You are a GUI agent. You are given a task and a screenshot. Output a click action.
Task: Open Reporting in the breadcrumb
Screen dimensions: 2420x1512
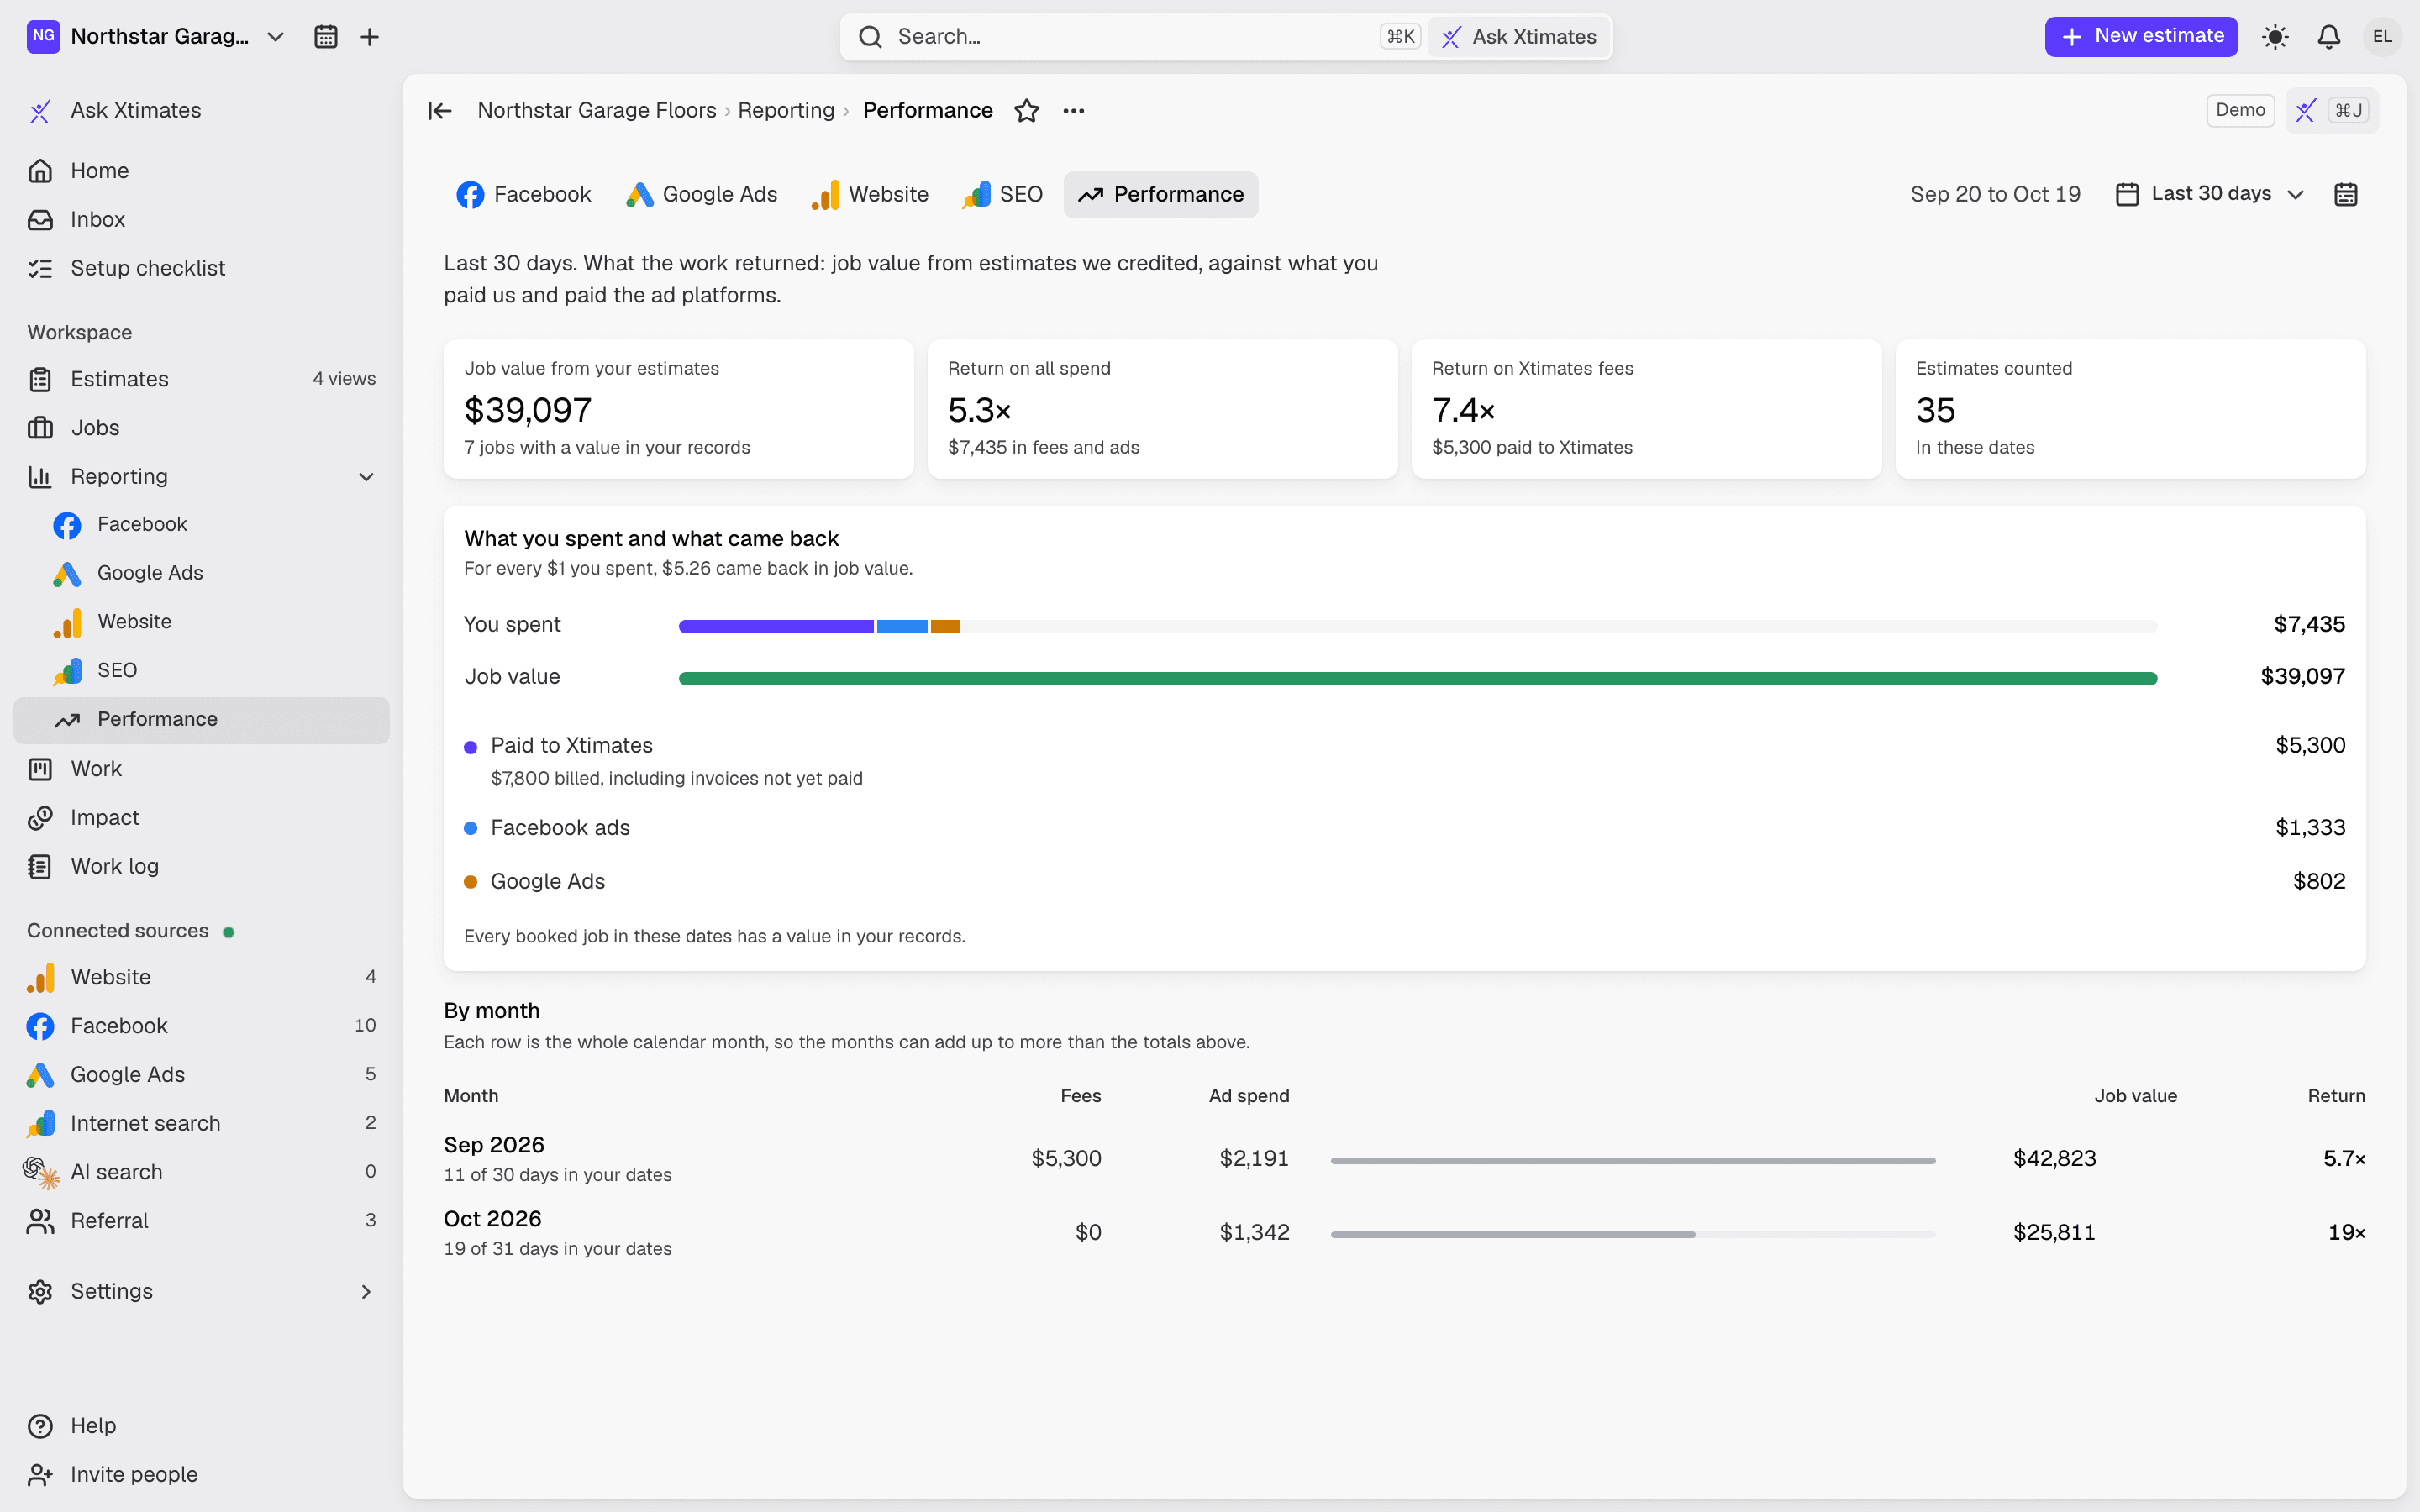tap(786, 111)
